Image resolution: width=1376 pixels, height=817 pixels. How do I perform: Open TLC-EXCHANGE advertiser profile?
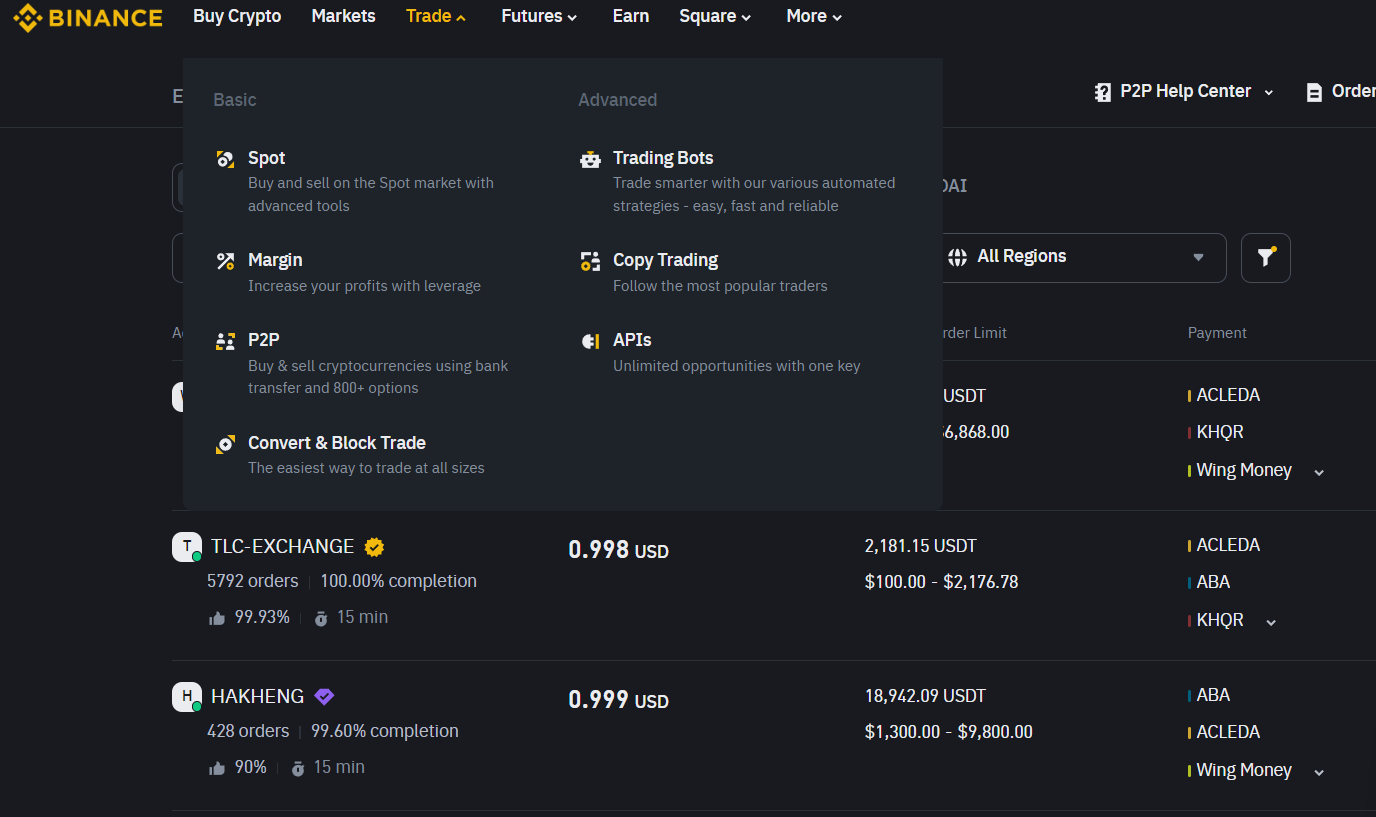coord(282,547)
